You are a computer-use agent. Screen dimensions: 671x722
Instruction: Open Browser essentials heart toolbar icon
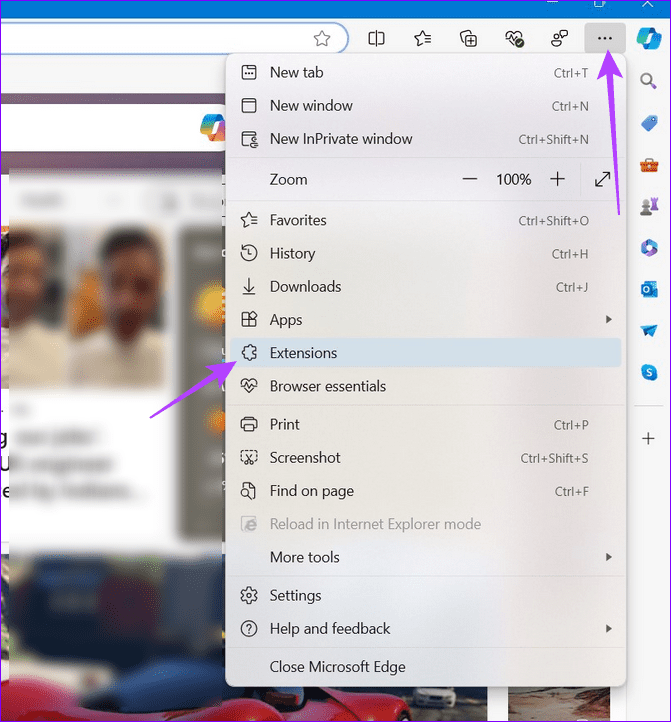pyautogui.click(x=514, y=38)
